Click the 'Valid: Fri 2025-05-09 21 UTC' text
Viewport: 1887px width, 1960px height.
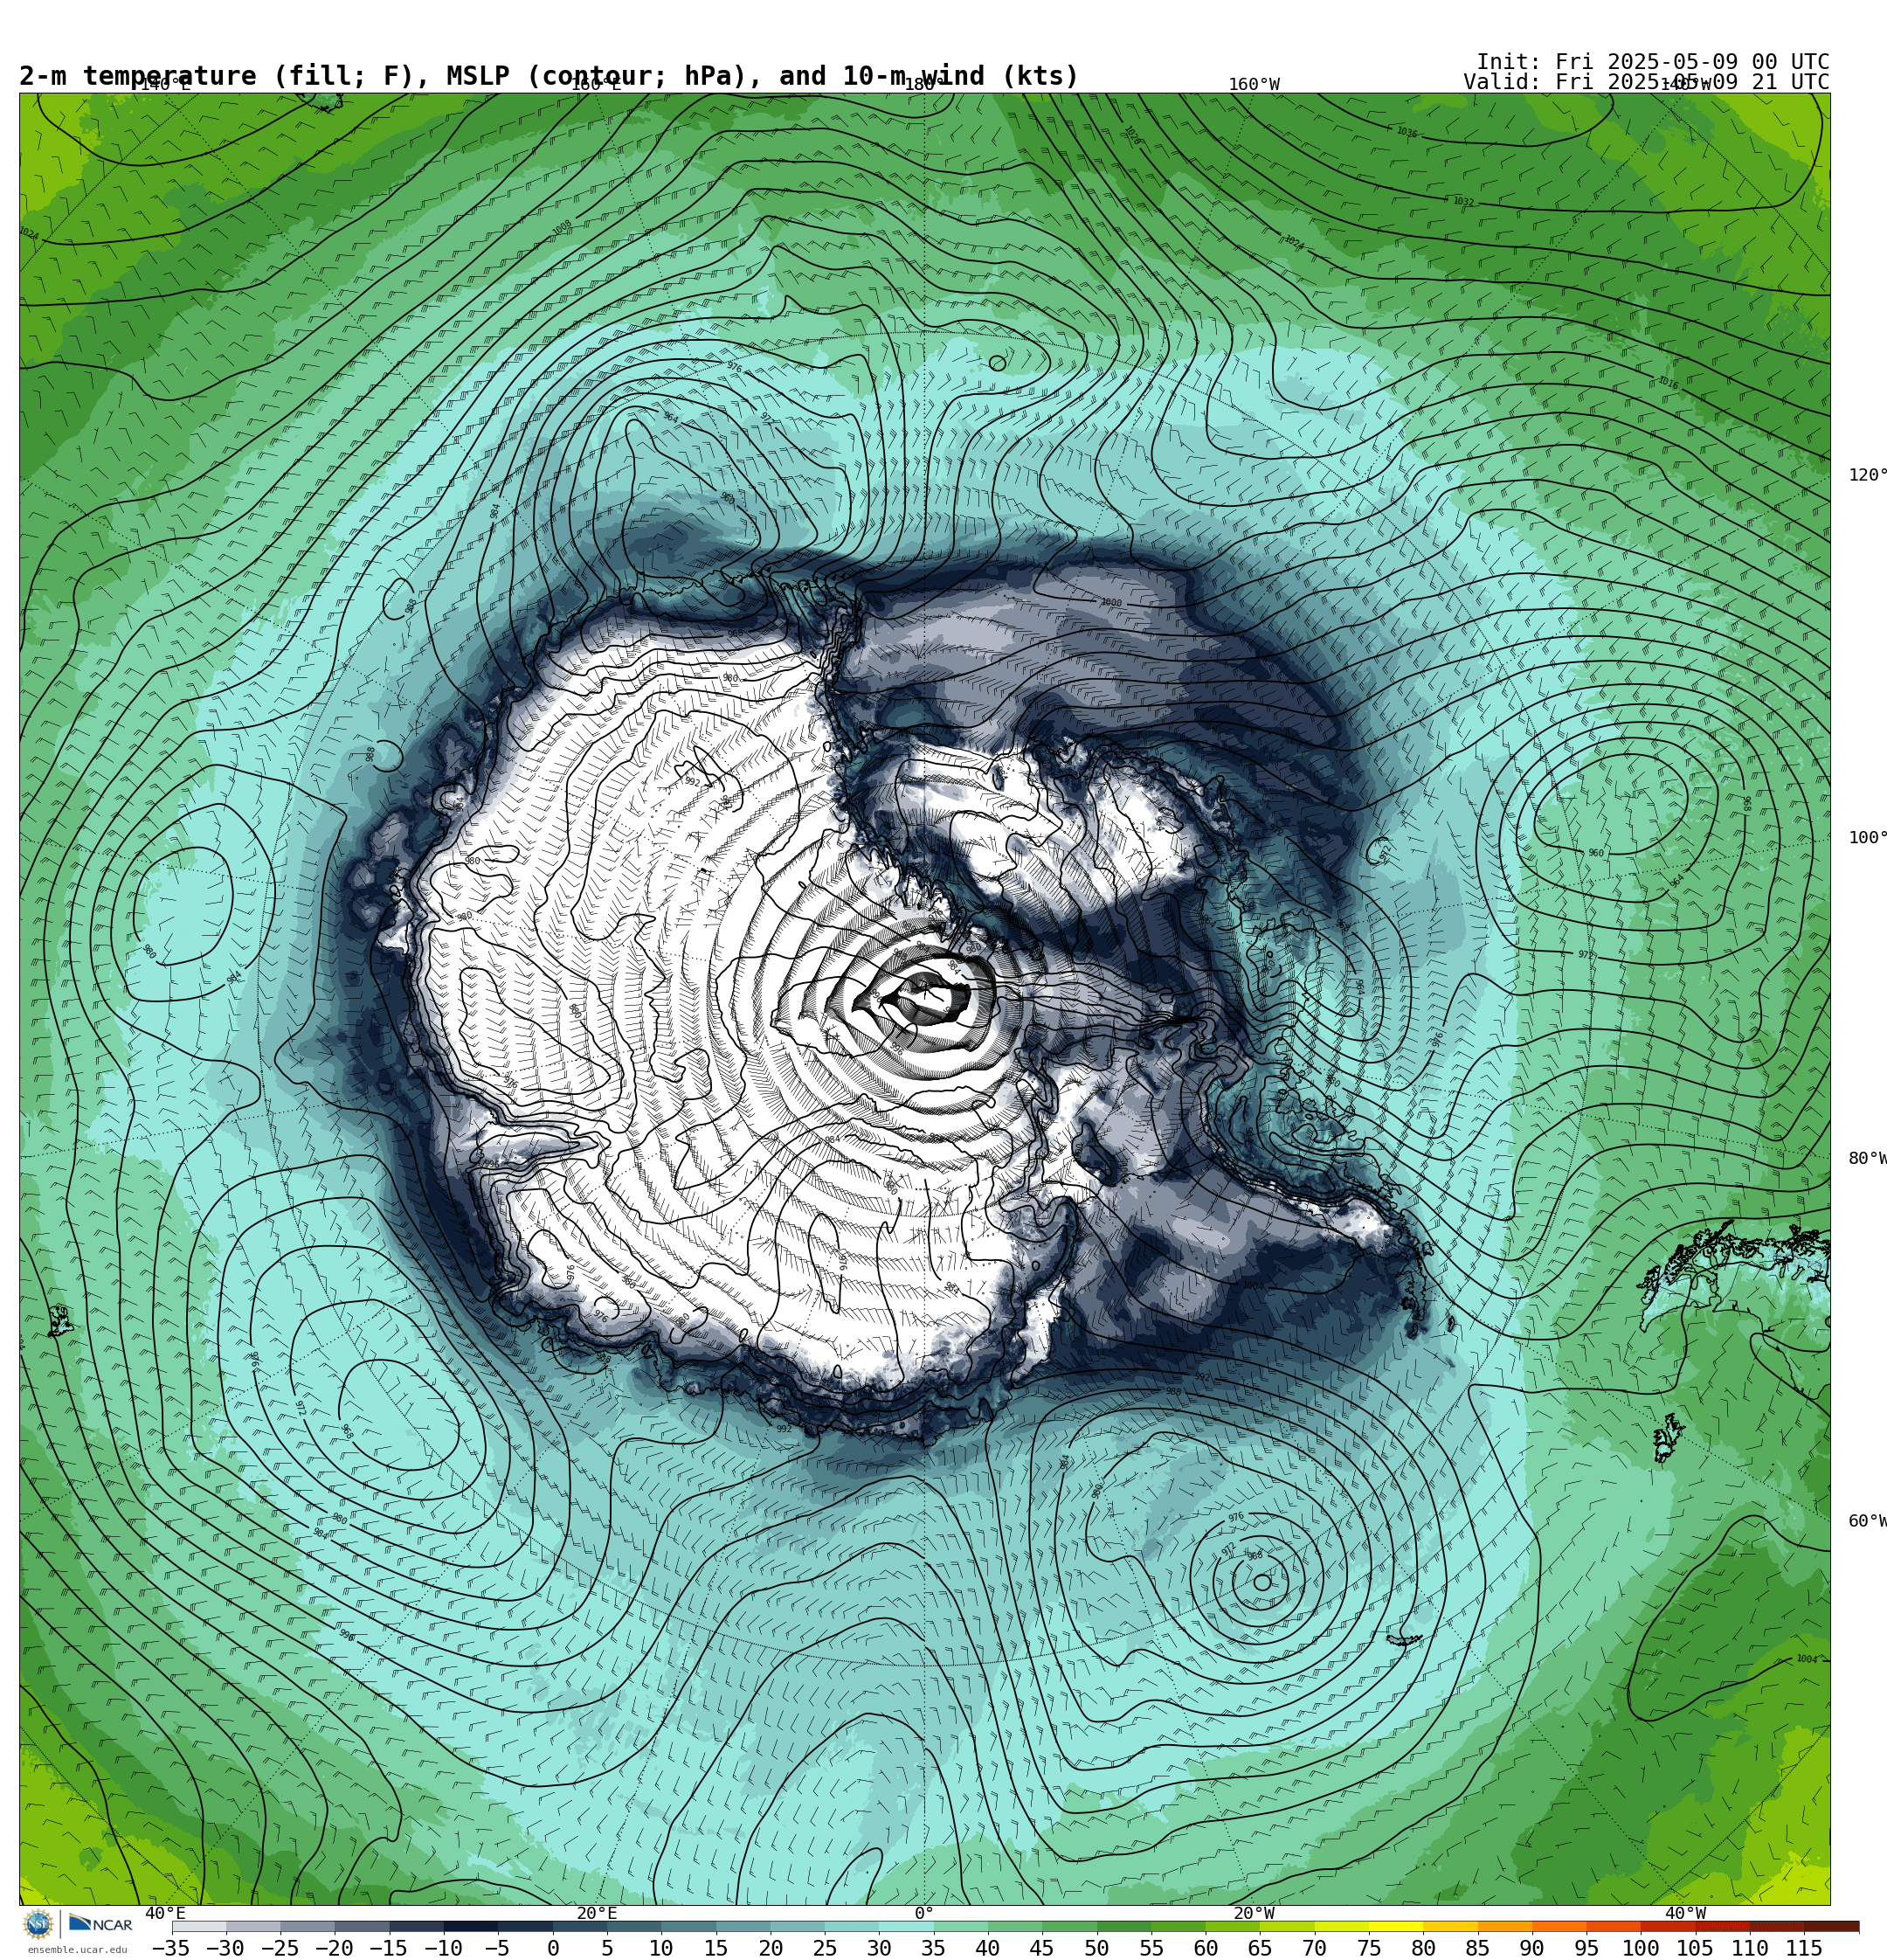click(1646, 82)
